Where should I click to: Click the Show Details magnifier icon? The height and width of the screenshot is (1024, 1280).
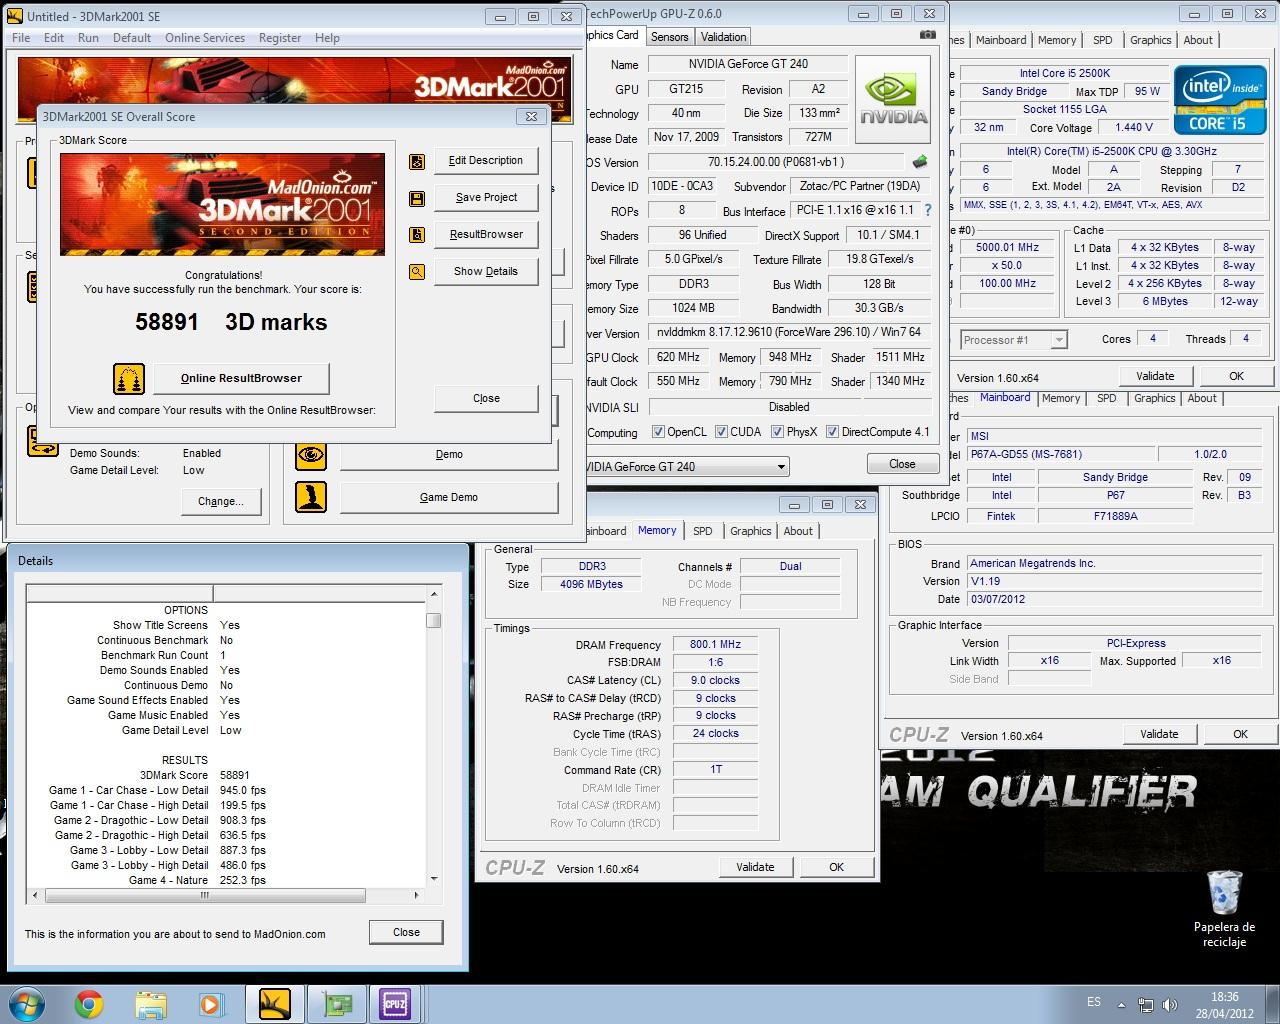(417, 272)
